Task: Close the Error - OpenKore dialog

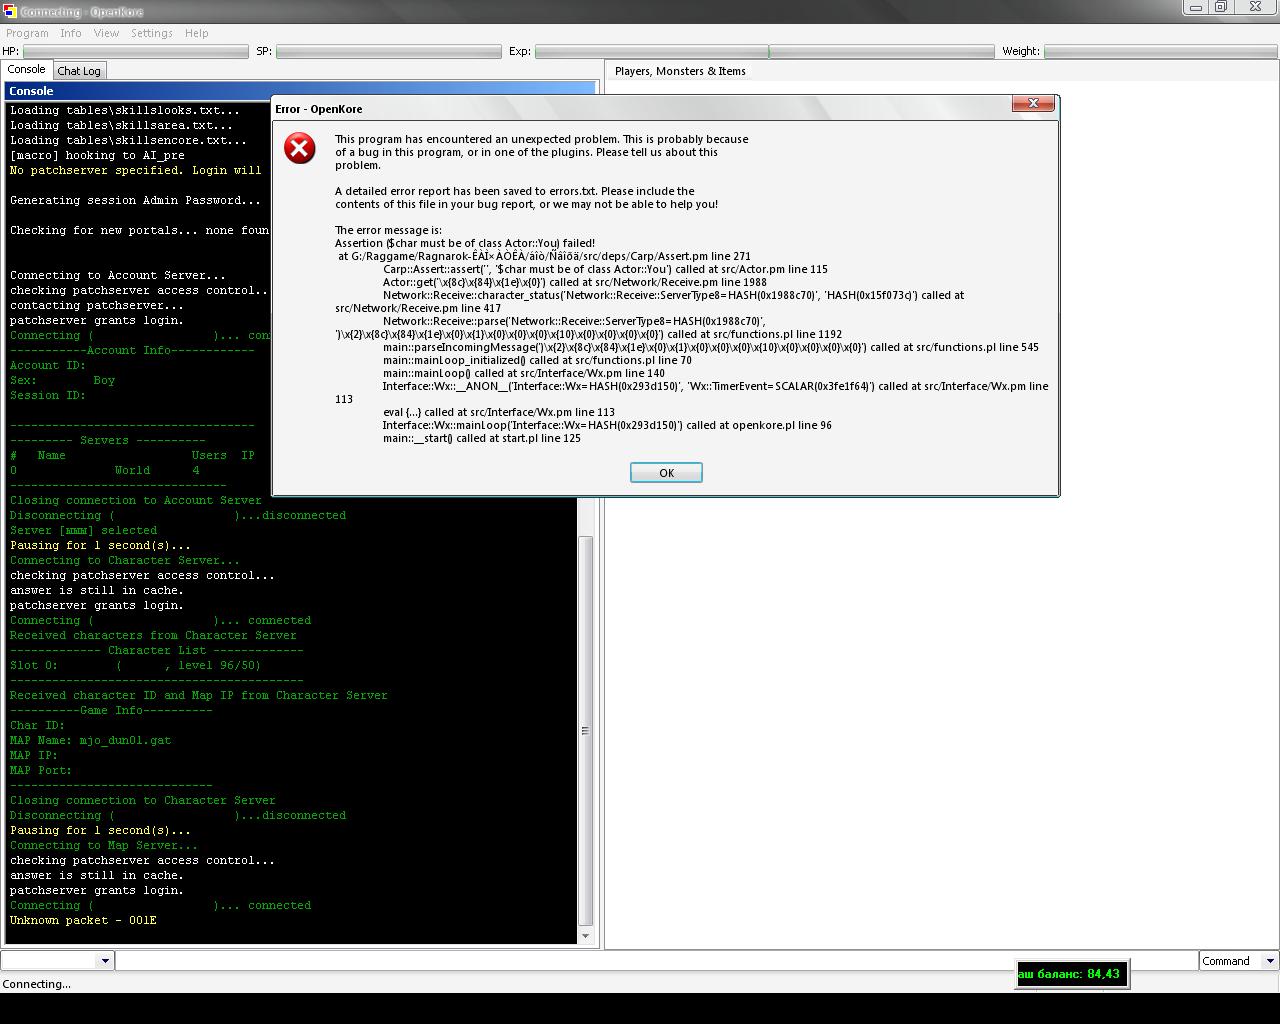Action: (x=1033, y=103)
